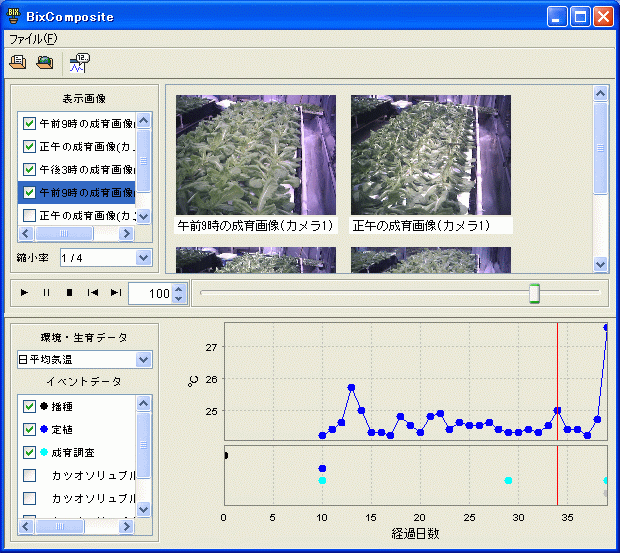The height and width of the screenshot is (553, 620).
Task: Click the 午前9時の成育画像(カメラ1) thumbnail
Action: [255, 155]
